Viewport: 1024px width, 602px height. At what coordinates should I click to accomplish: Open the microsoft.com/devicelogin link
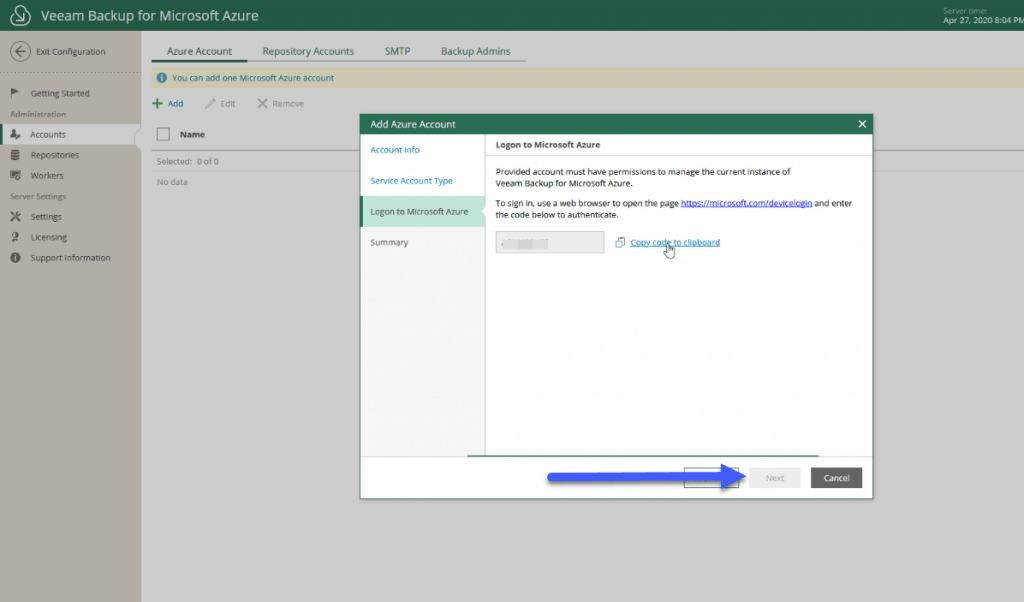coord(746,203)
